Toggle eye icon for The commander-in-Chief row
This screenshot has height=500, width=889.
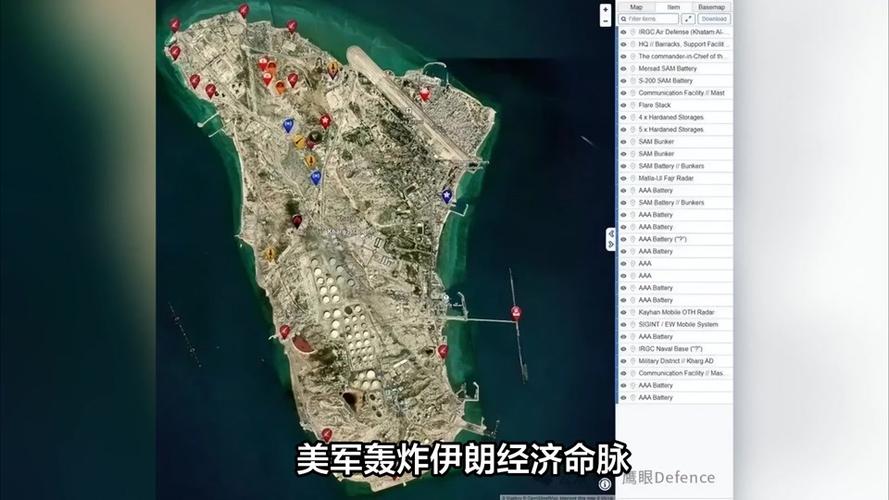pyautogui.click(x=624, y=57)
